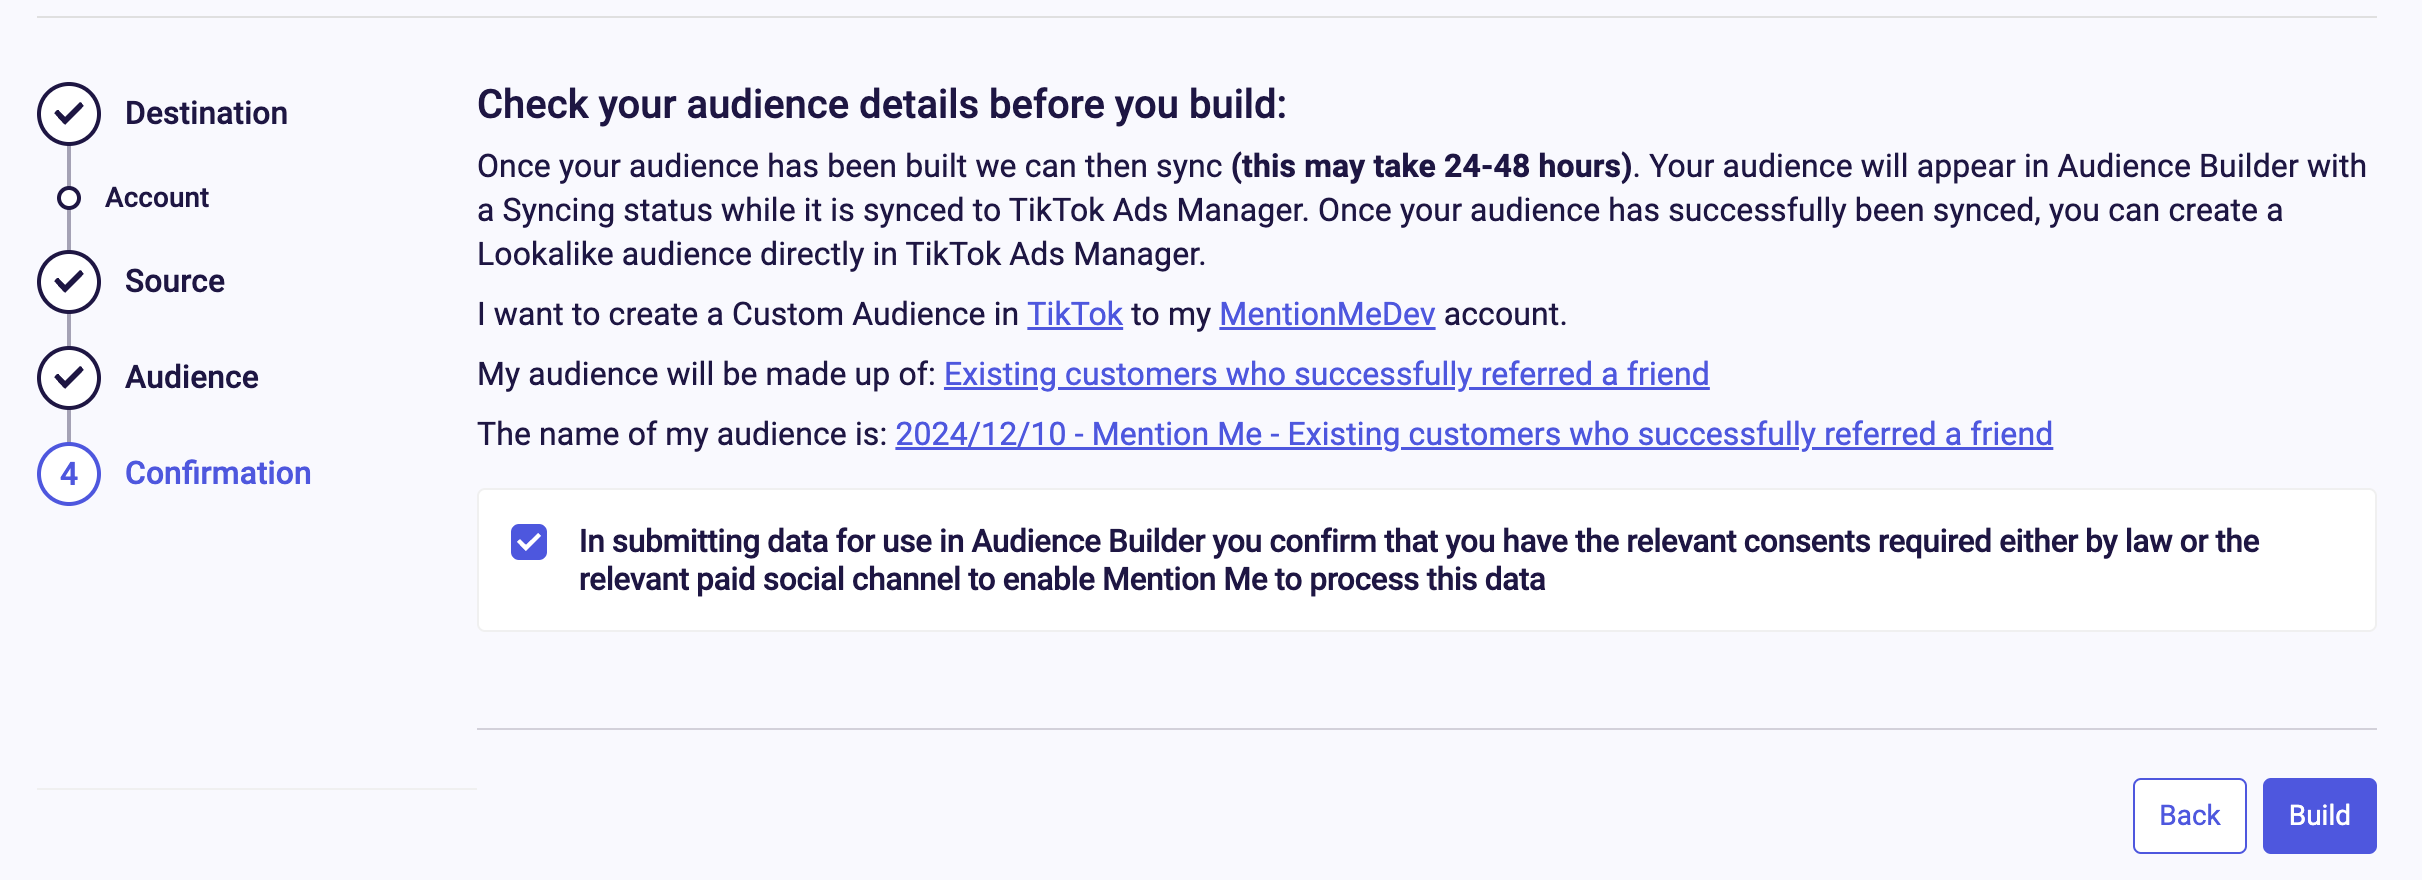Click the Audience step checkmark circle
The width and height of the screenshot is (2422, 880).
(x=69, y=378)
